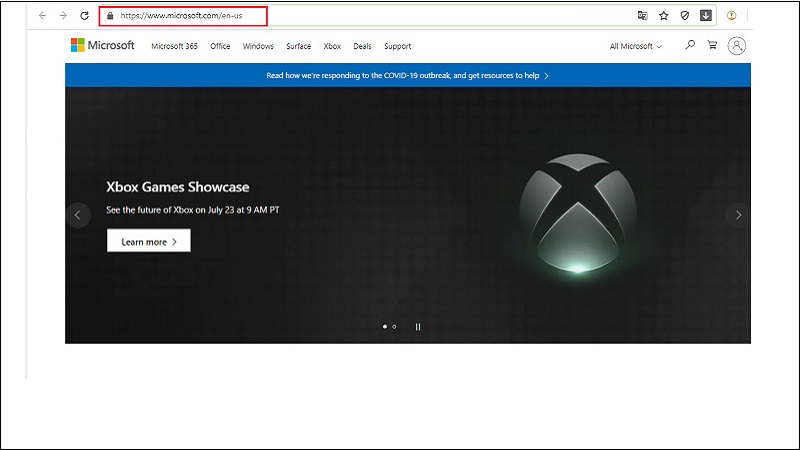Go to previous slide with left chevron
The image size is (800, 450).
click(x=78, y=215)
